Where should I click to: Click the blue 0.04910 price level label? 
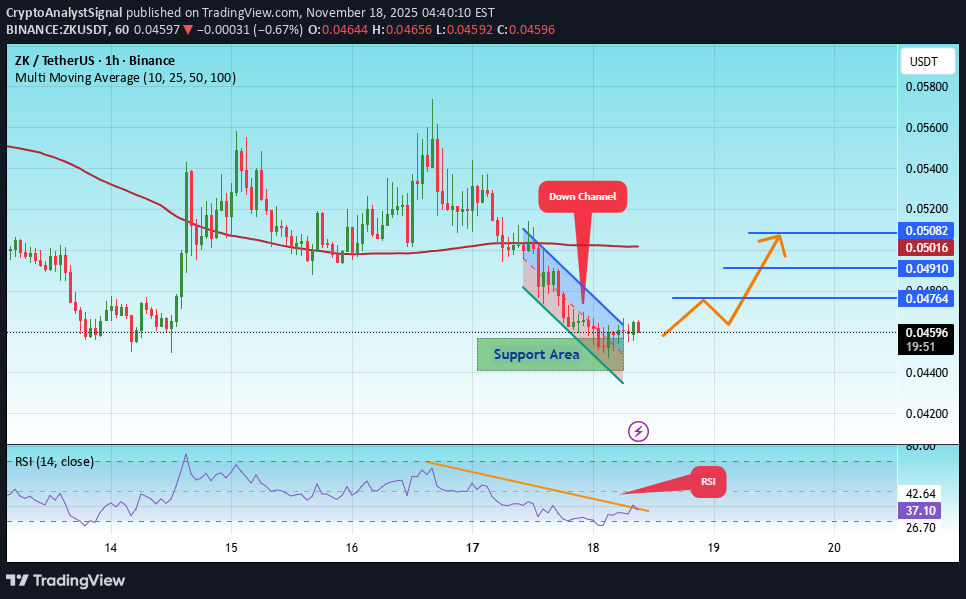(x=925, y=268)
